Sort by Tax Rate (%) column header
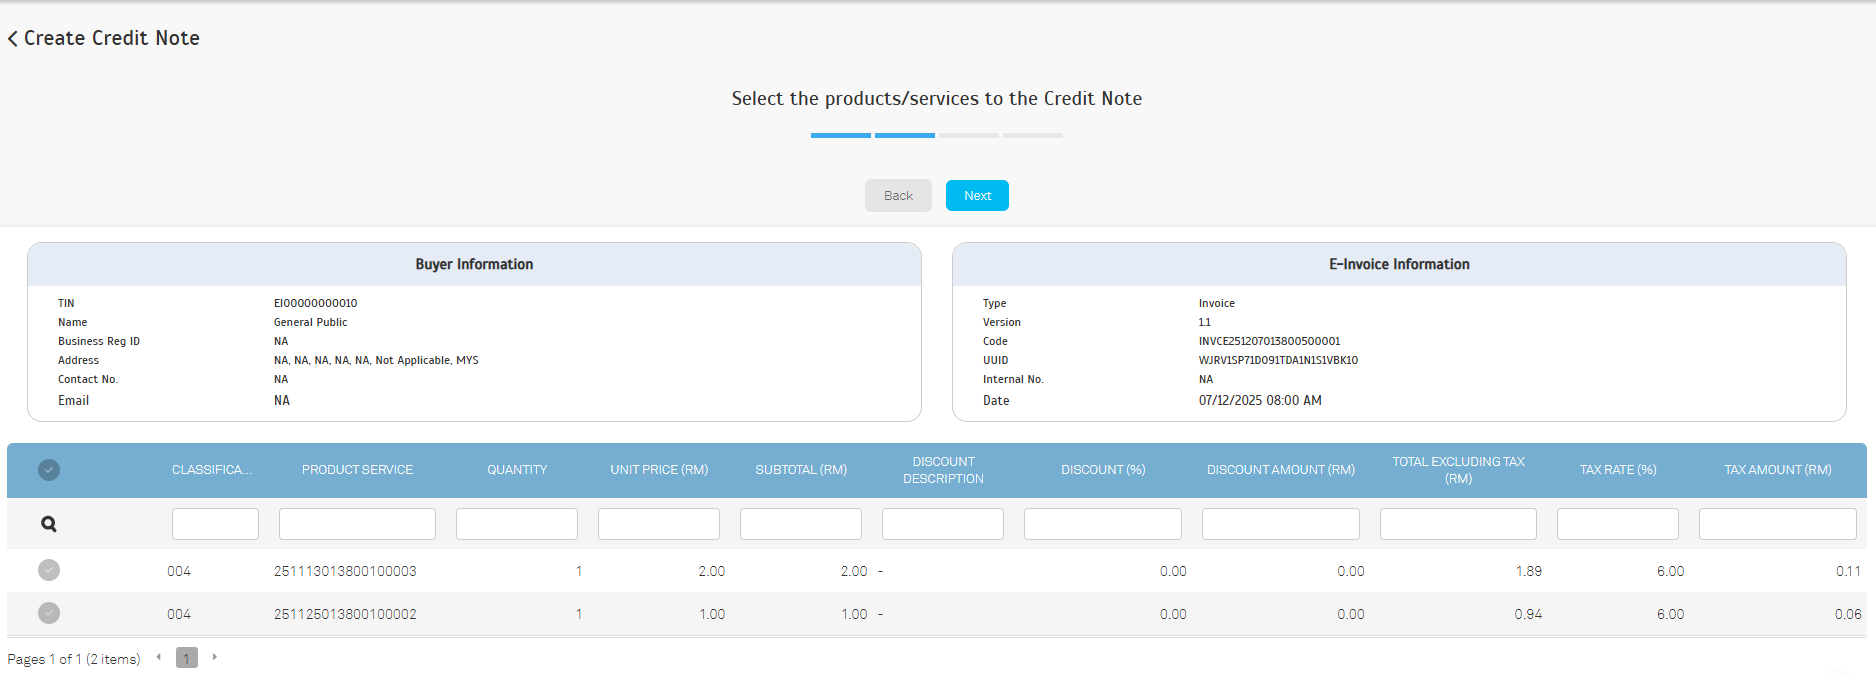Viewport: 1876px width, 673px height. pyautogui.click(x=1617, y=470)
